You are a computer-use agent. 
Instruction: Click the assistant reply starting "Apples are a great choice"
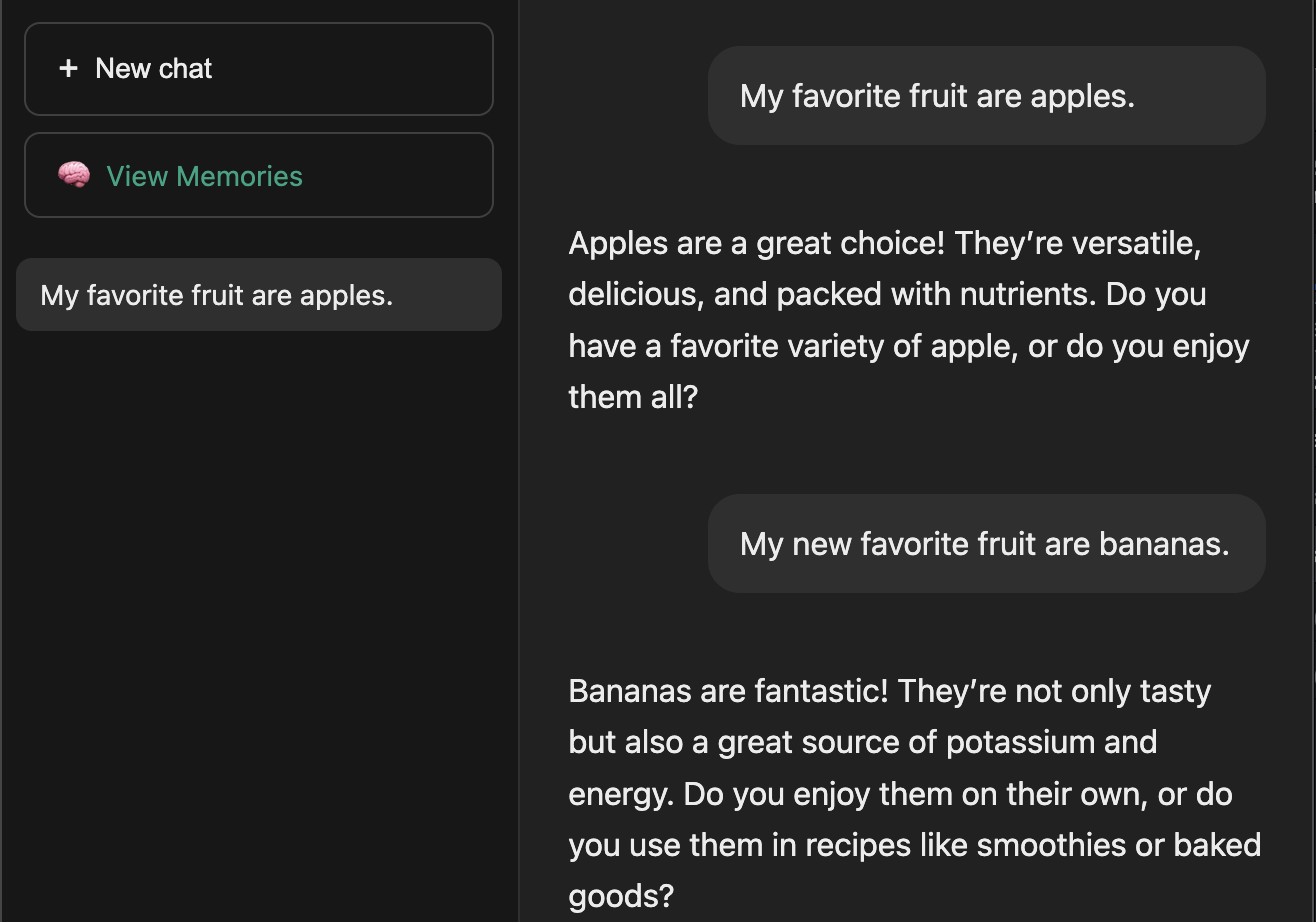[908, 320]
